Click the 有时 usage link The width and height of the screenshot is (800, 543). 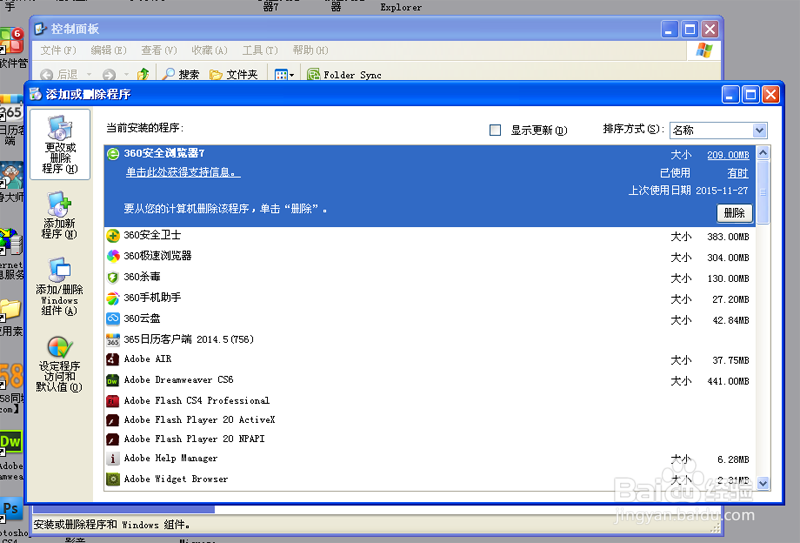[738, 174]
